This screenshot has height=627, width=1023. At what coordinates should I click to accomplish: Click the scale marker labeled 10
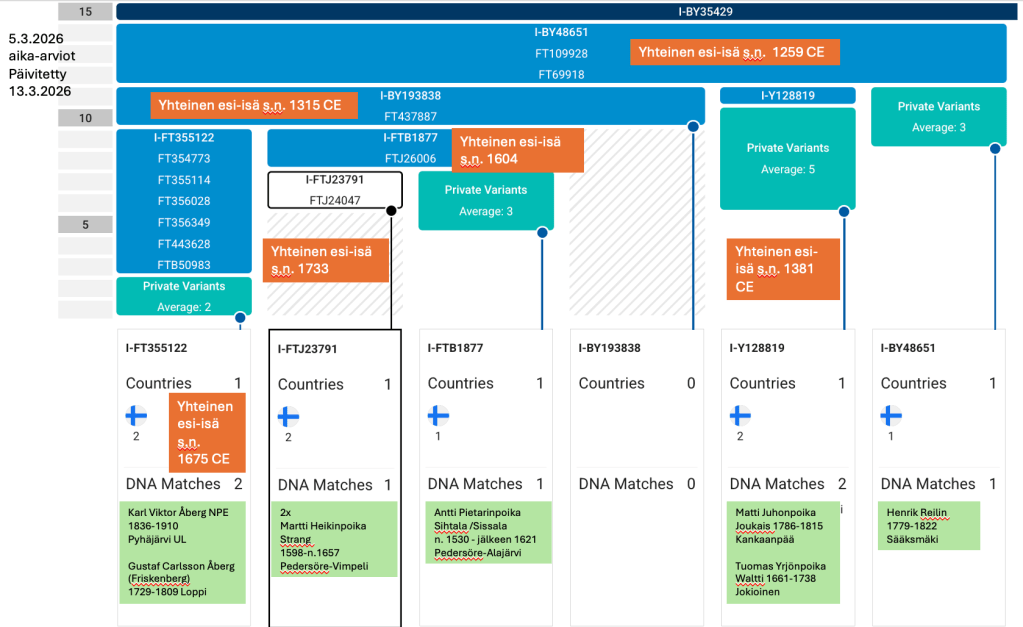pos(85,118)
